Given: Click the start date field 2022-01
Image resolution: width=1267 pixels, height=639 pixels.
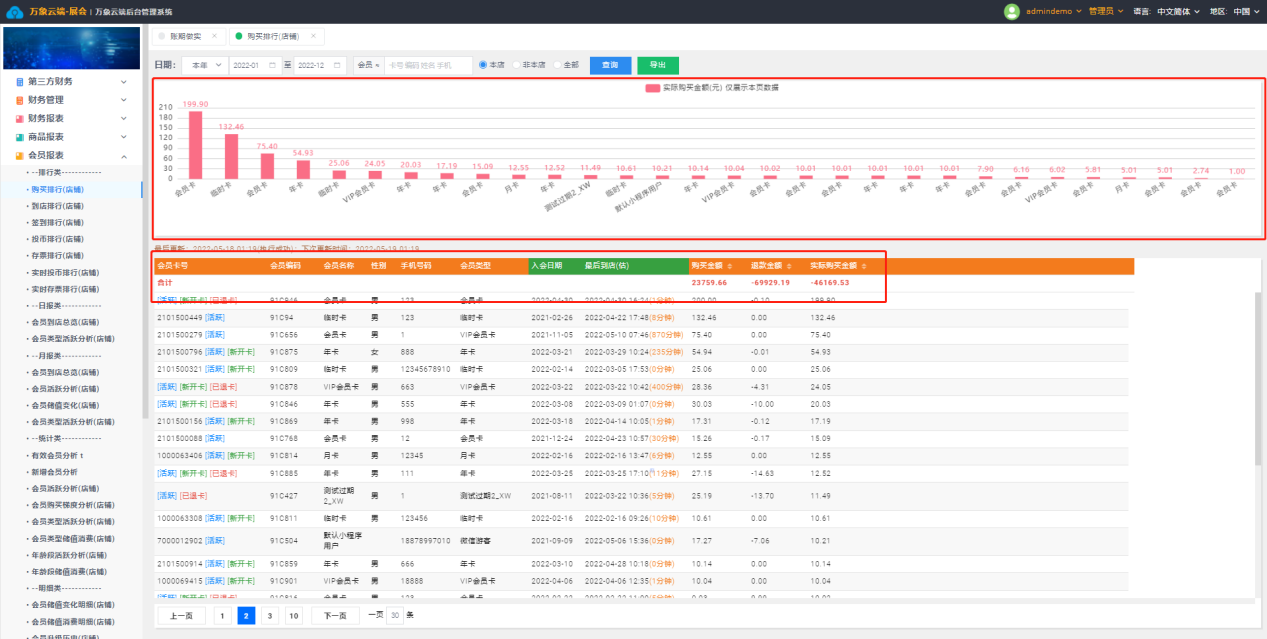Looking at the screenshot, I should tap(255, 65).
